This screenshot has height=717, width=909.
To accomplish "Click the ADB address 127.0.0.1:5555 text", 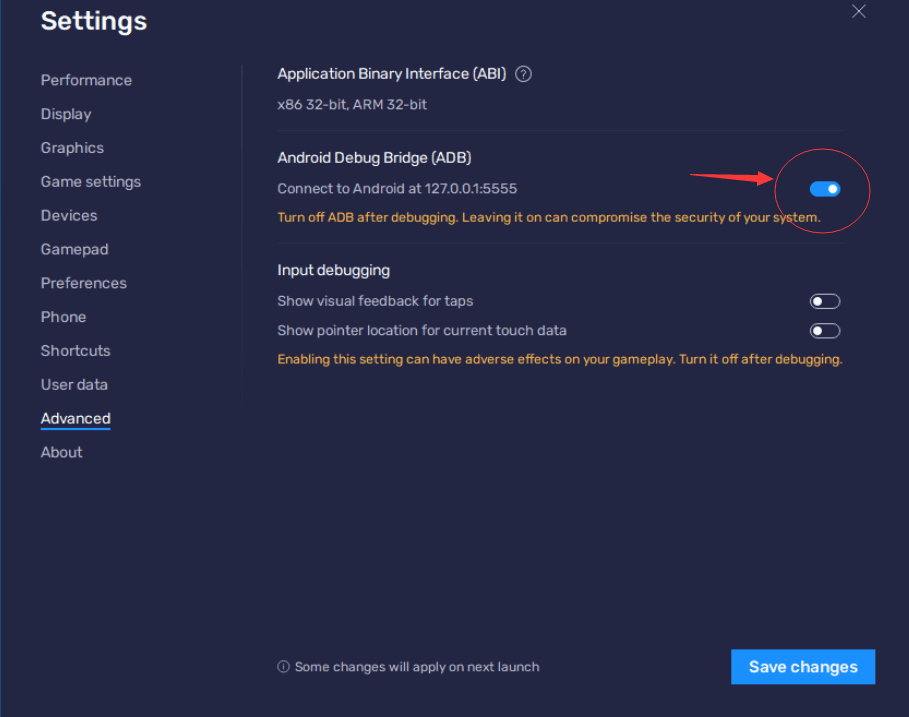I will pos(471,188).
